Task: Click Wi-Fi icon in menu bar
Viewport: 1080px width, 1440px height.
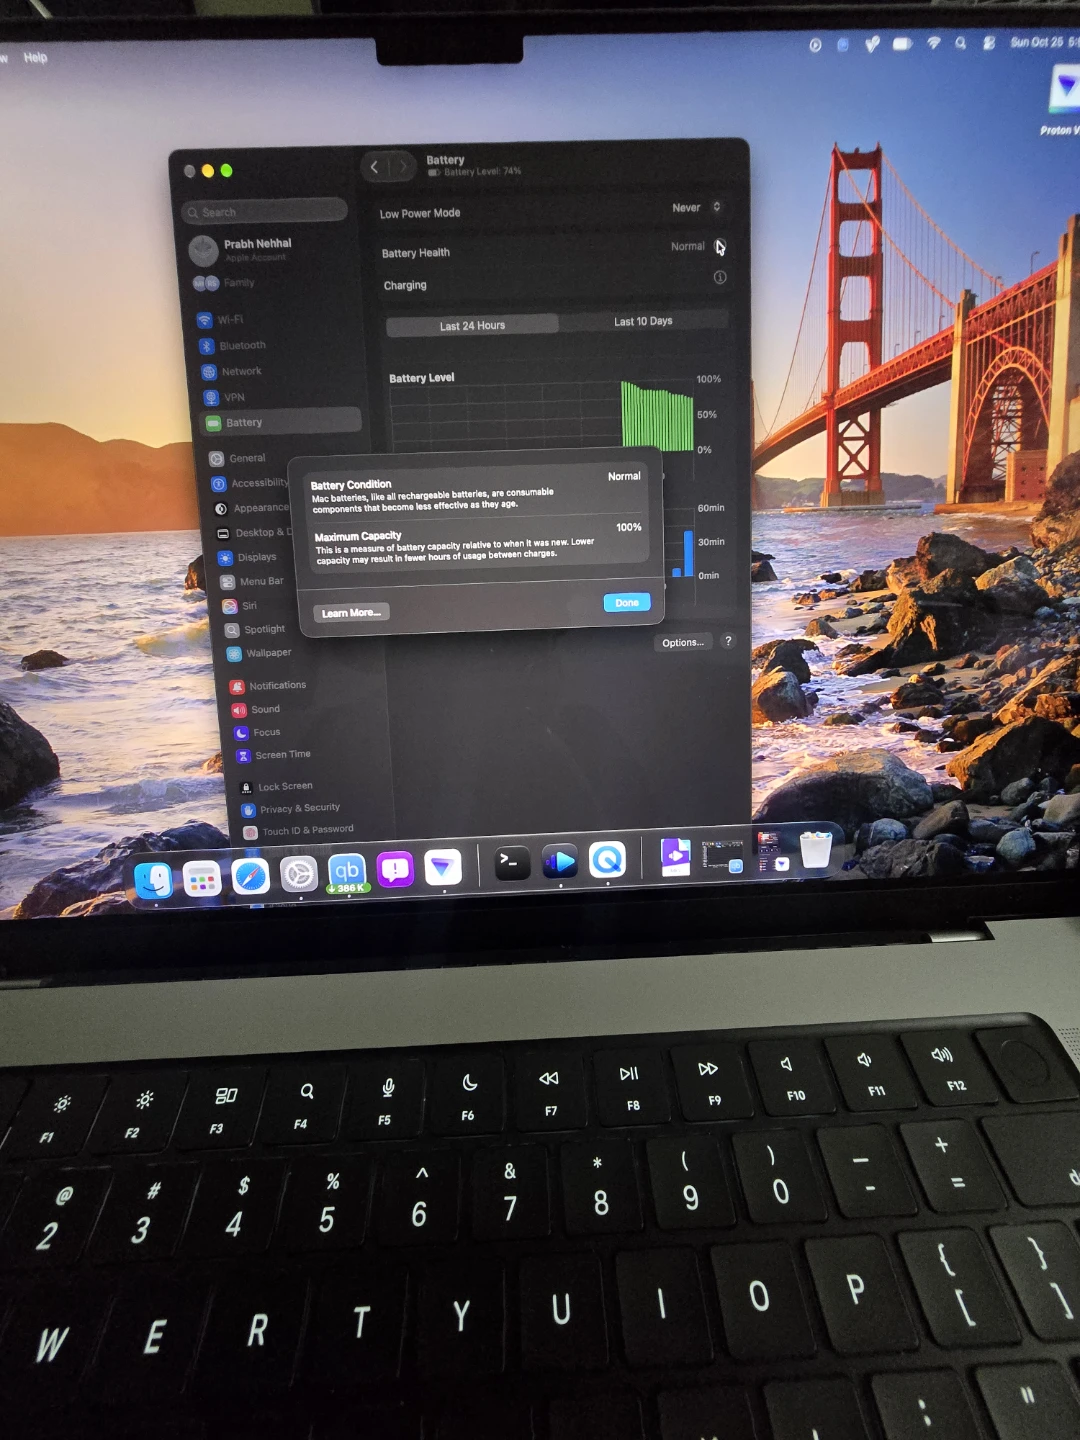Action: pos(933,43)
